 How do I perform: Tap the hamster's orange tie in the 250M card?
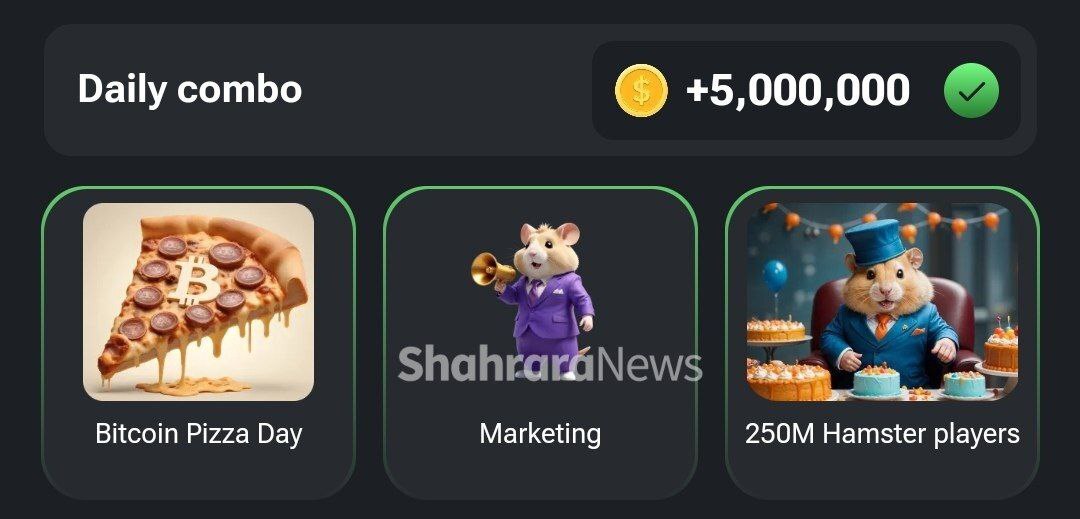pyautogui.click(x=883, y=325)
